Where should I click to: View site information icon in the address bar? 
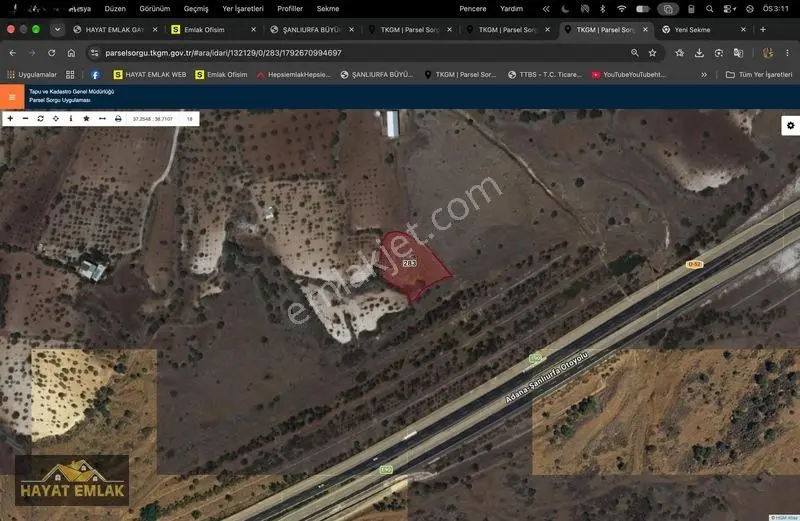point(94,53)
